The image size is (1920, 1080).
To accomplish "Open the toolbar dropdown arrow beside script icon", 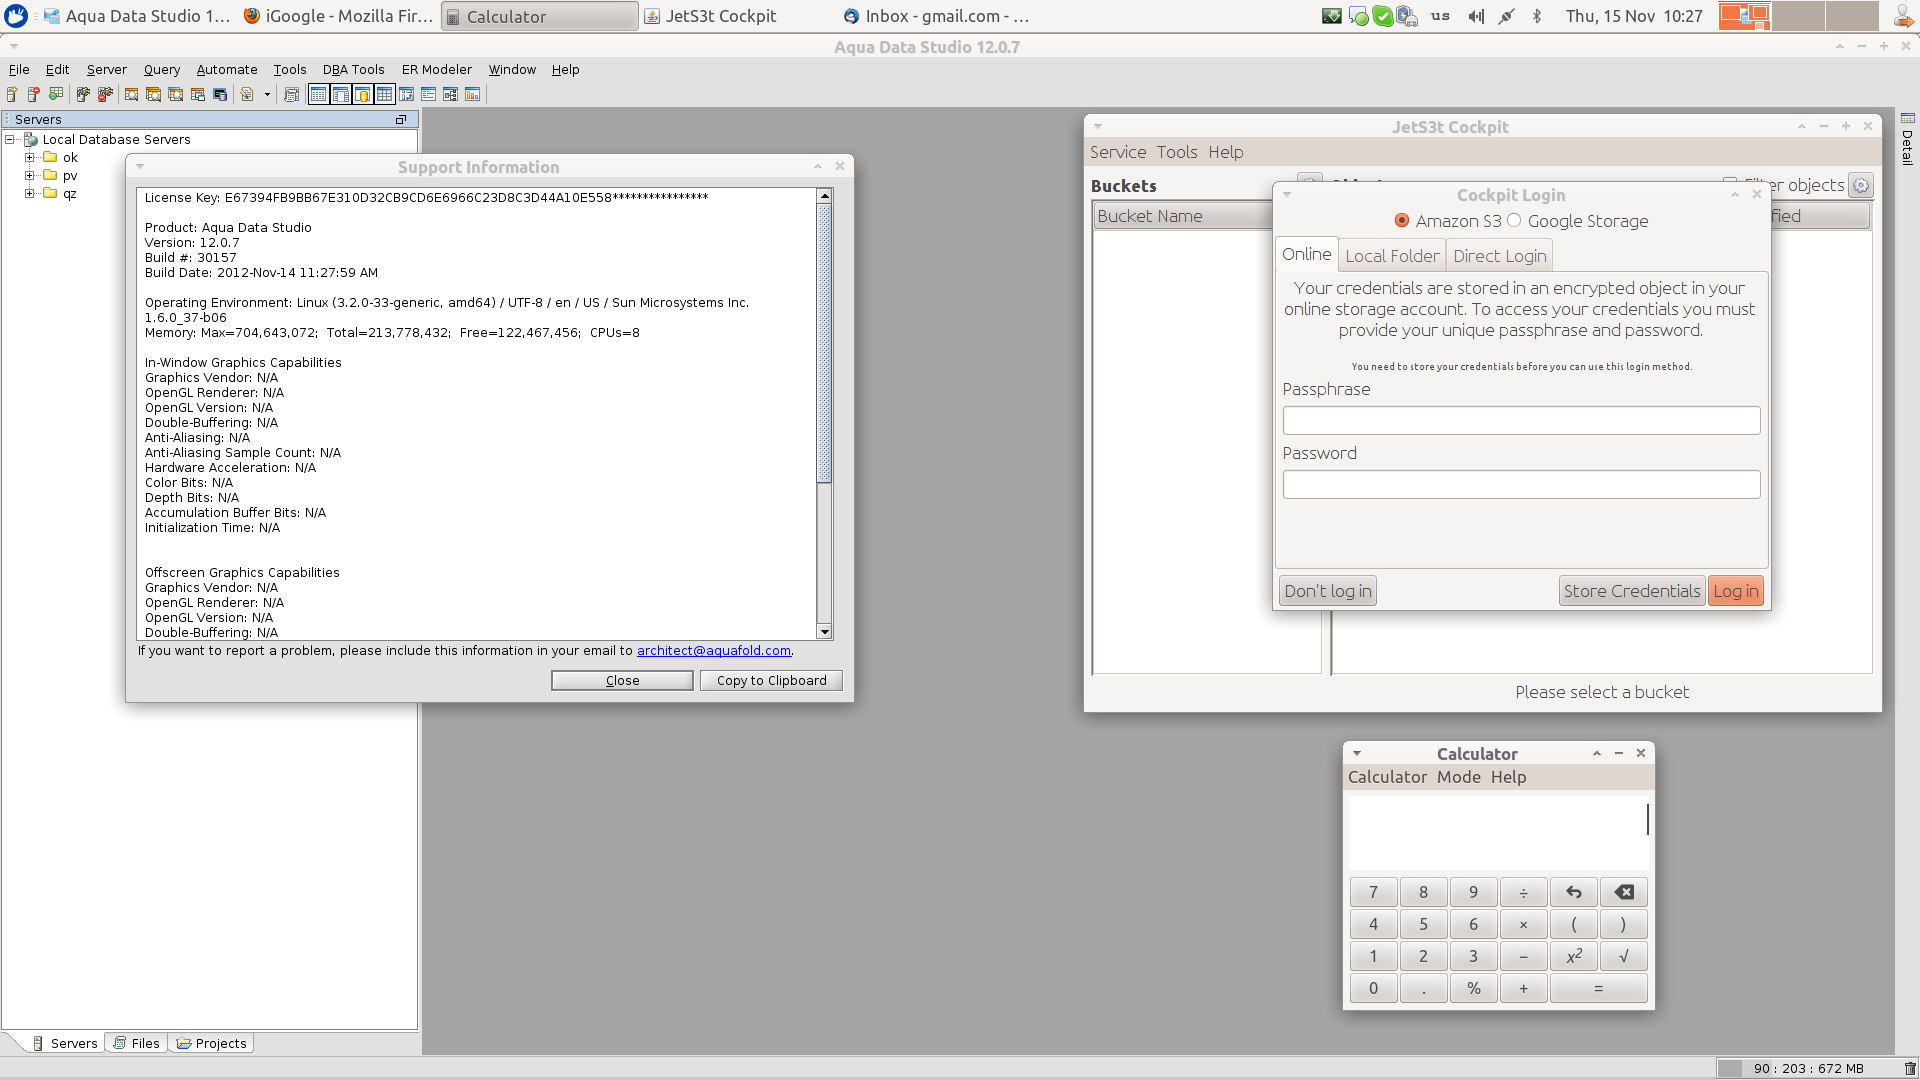I will point(267,94).
